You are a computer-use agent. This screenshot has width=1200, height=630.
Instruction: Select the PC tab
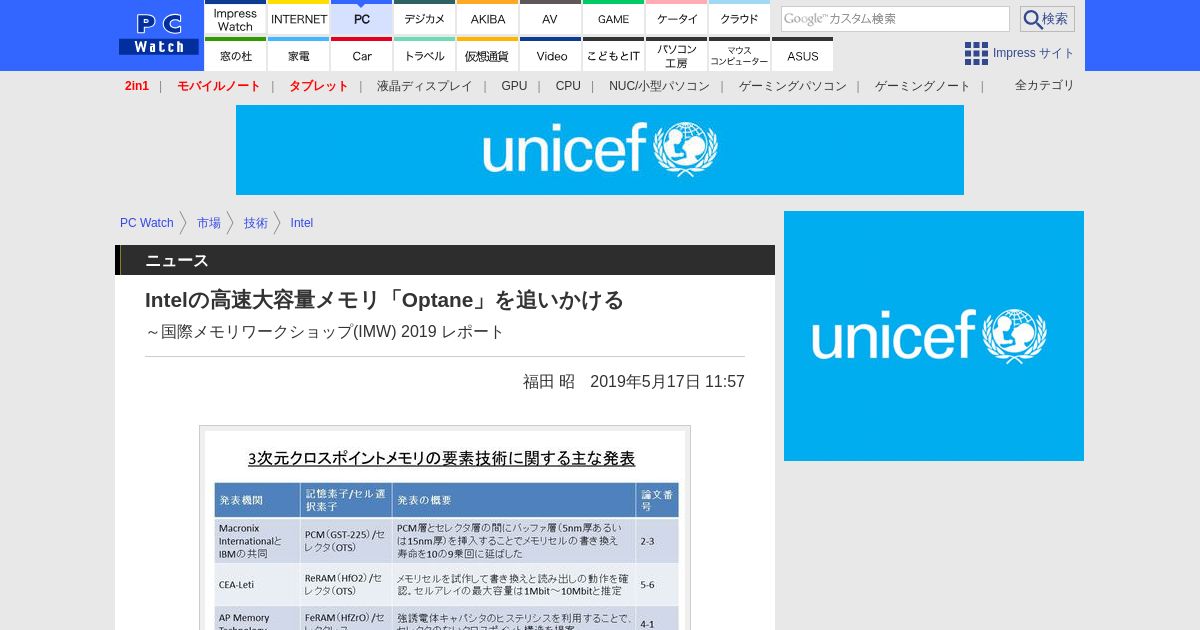click(x=362, y=17)
